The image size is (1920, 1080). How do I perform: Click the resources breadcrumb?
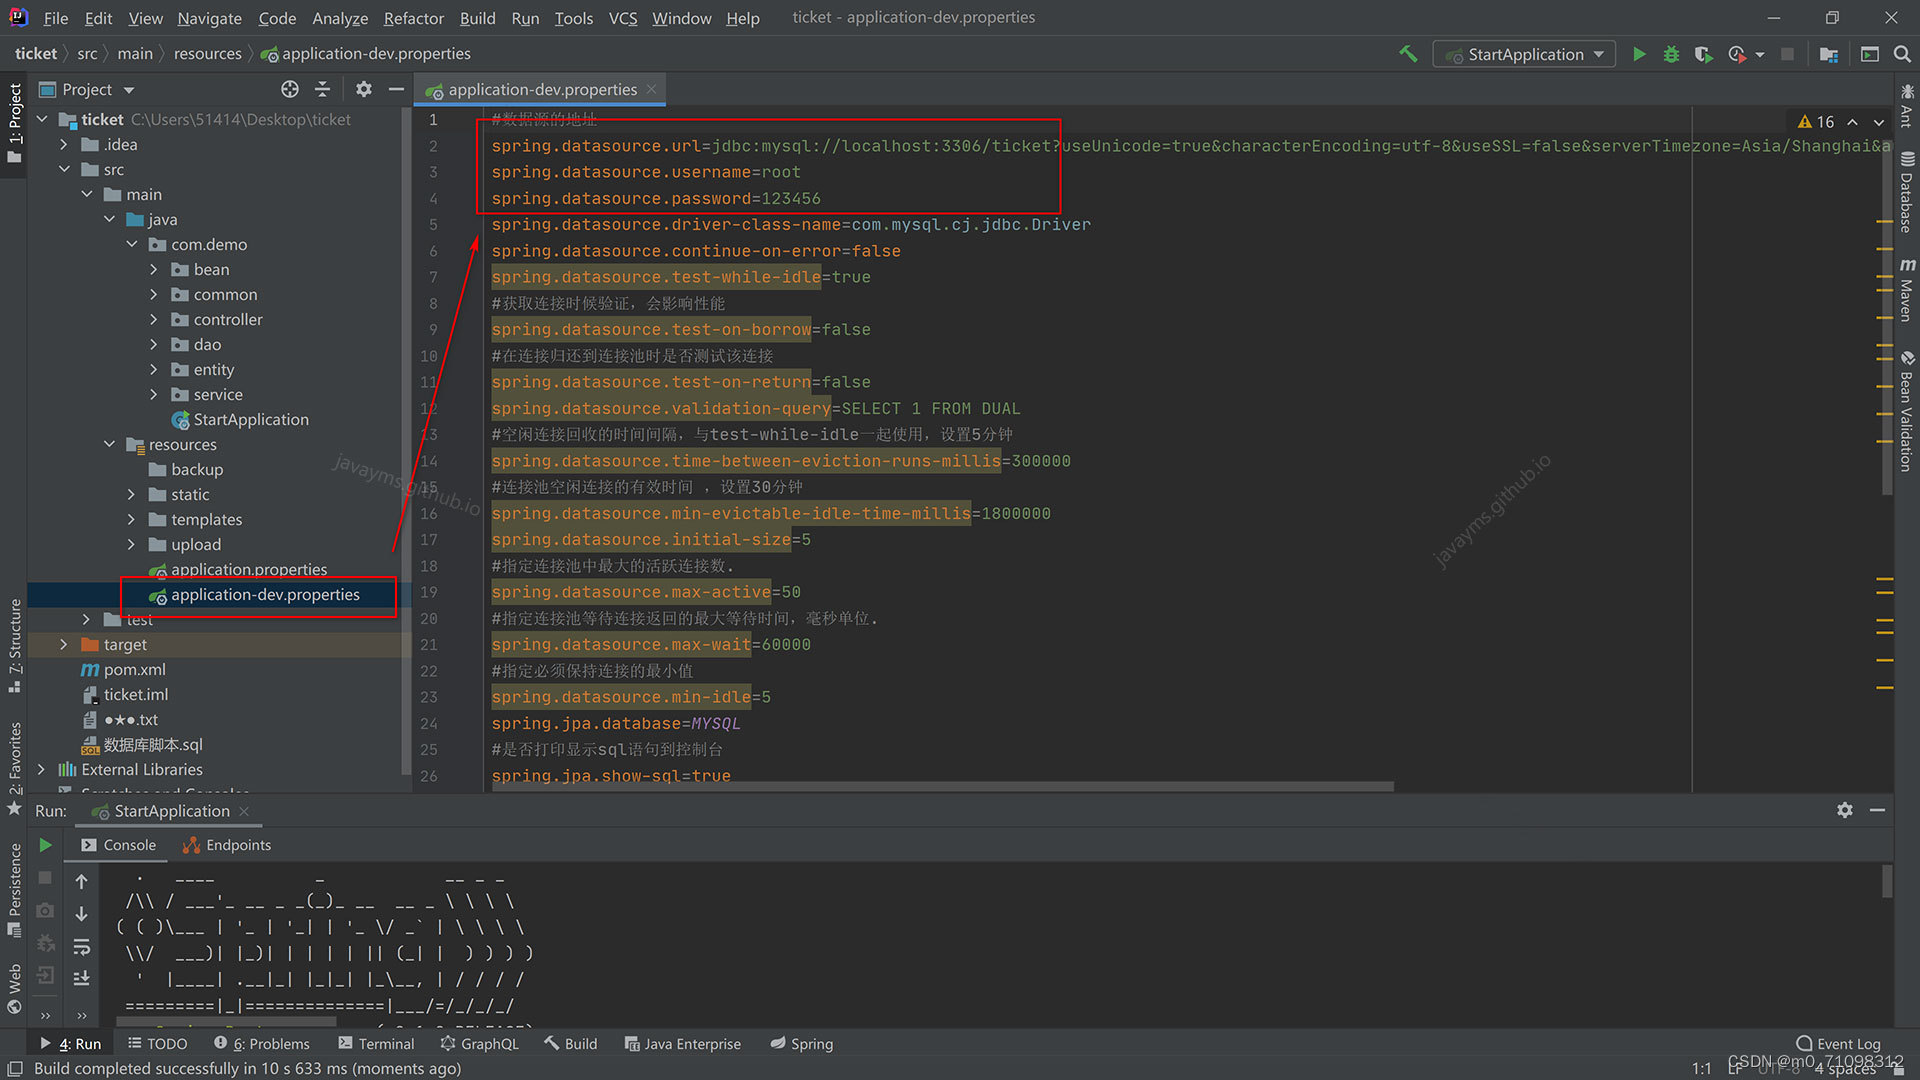click(x=207, y=54)
